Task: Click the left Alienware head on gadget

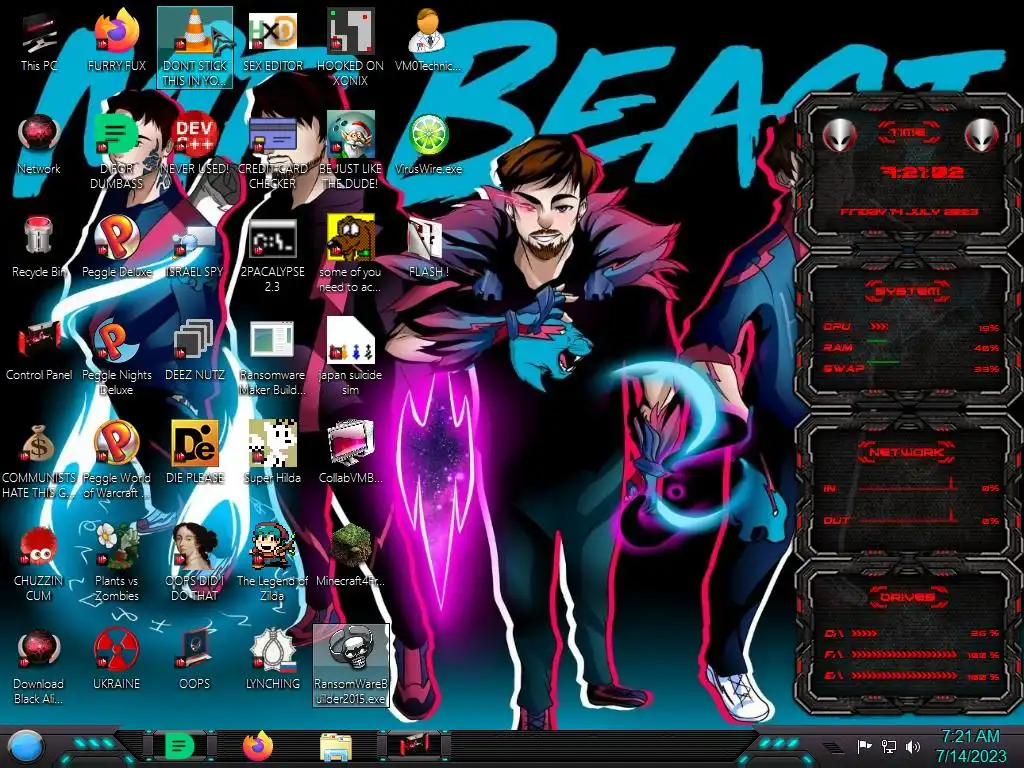Action: coord(839,136)
